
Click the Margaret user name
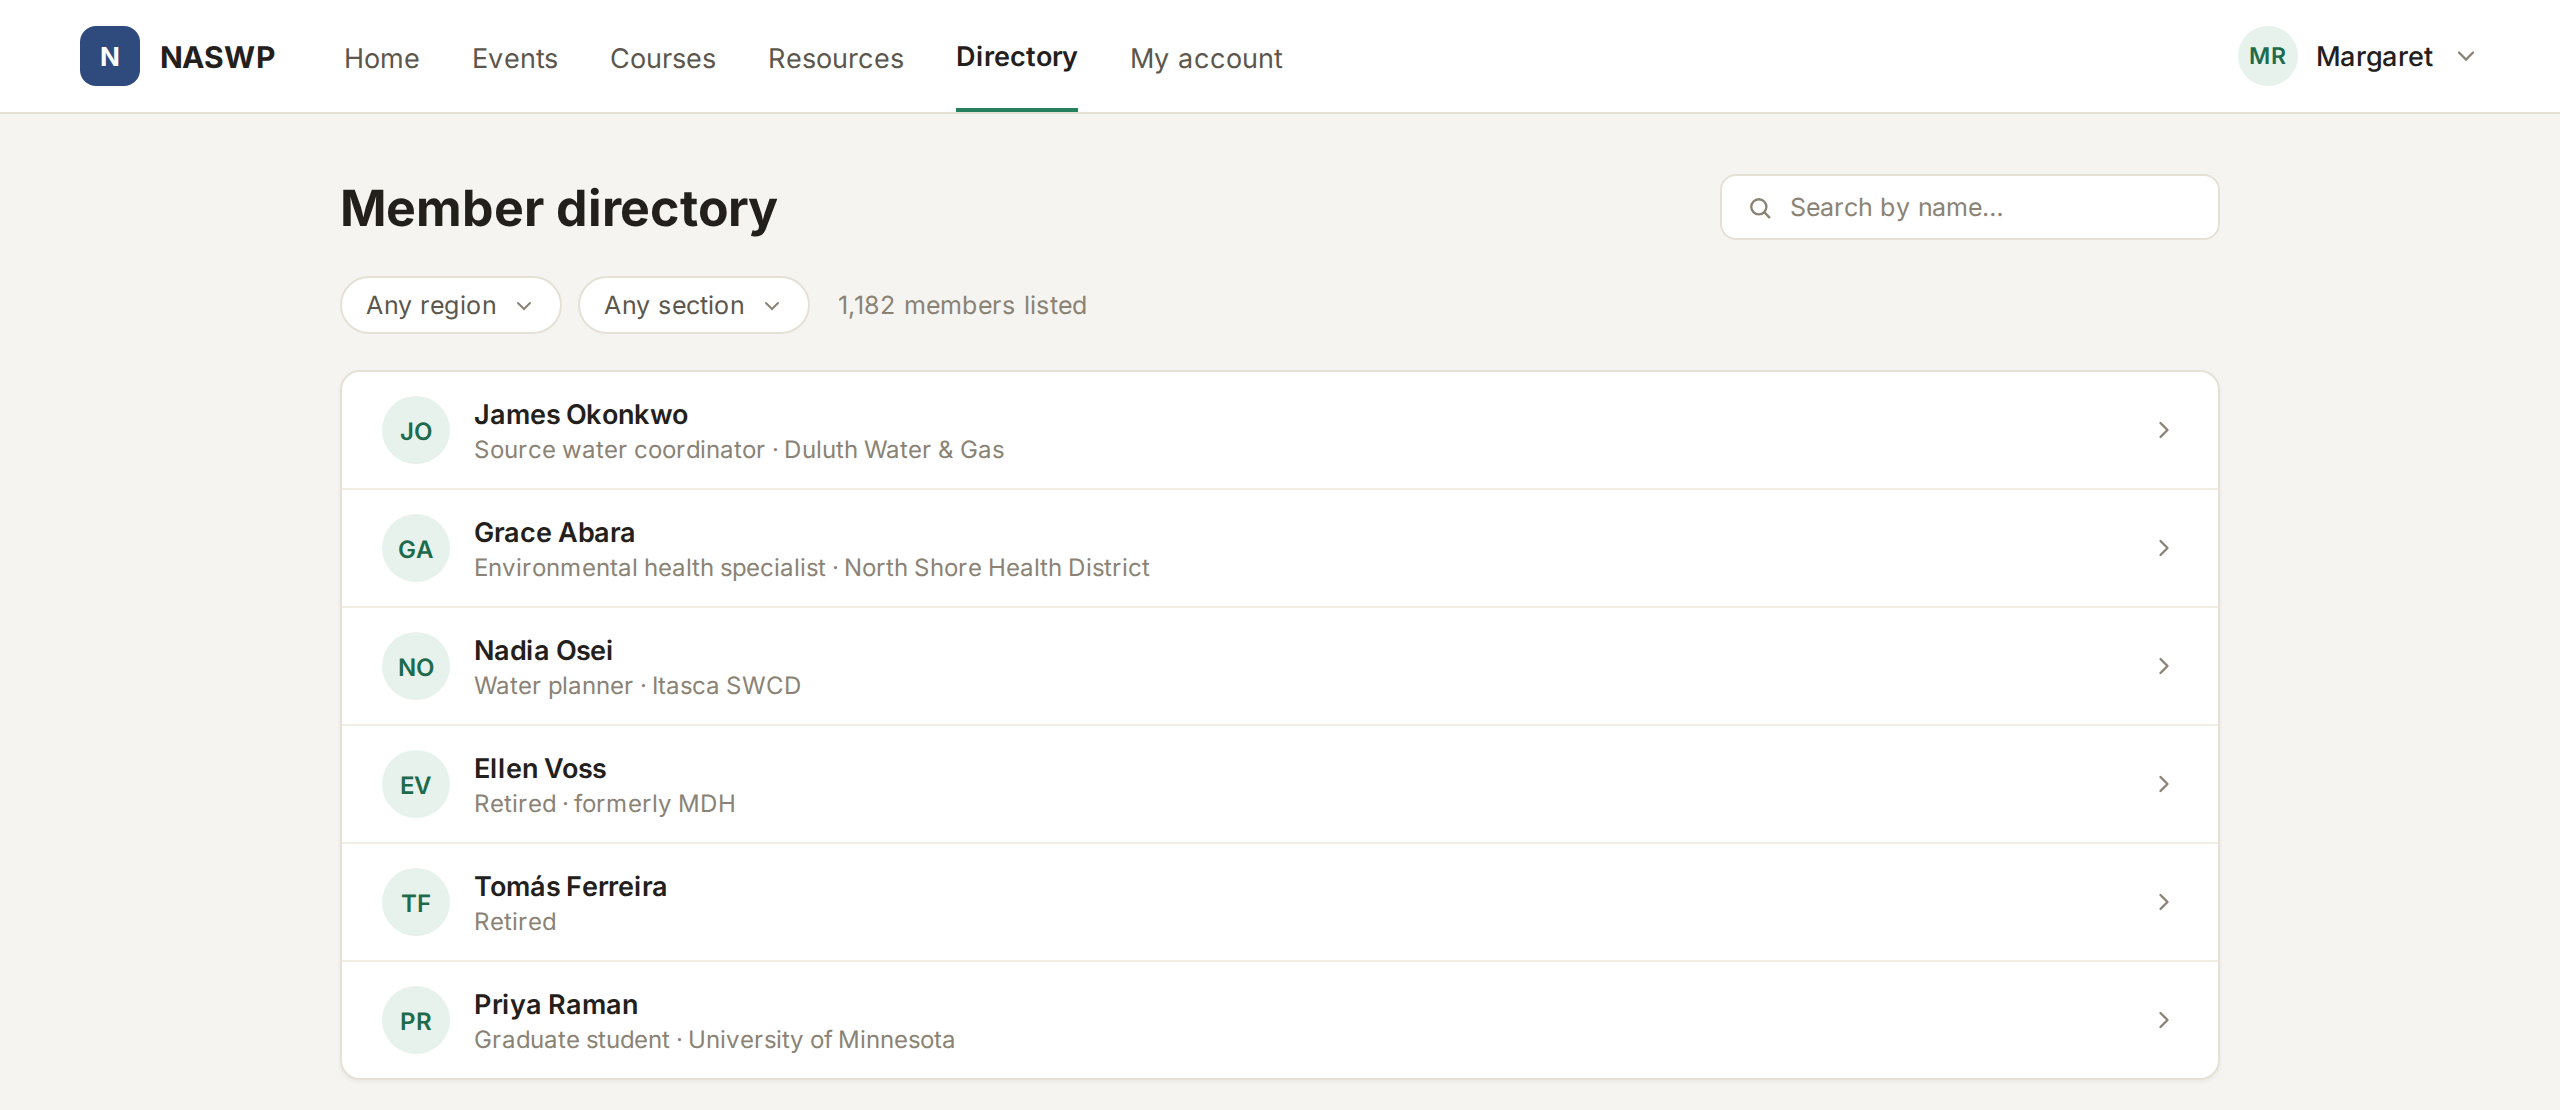point(2374,57)
